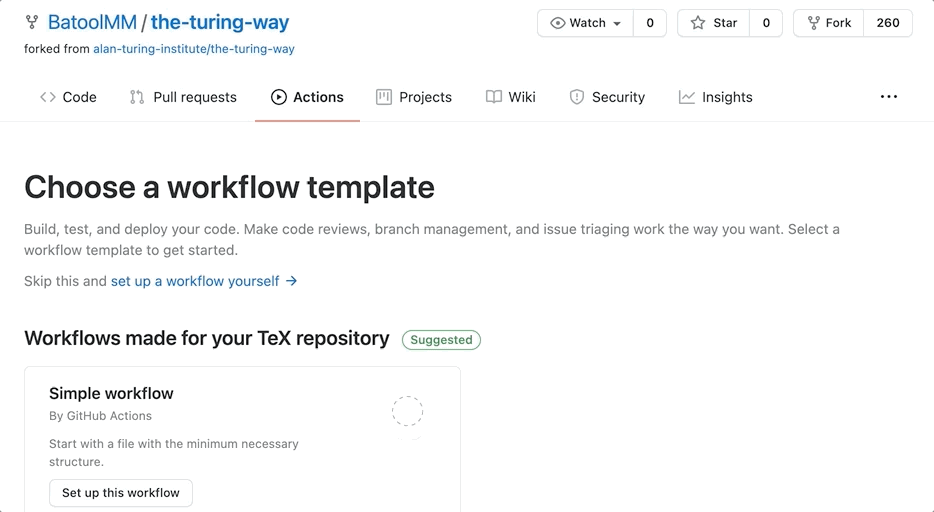
Task: Click the Wiki book icon
Action: tap(494, 97)
